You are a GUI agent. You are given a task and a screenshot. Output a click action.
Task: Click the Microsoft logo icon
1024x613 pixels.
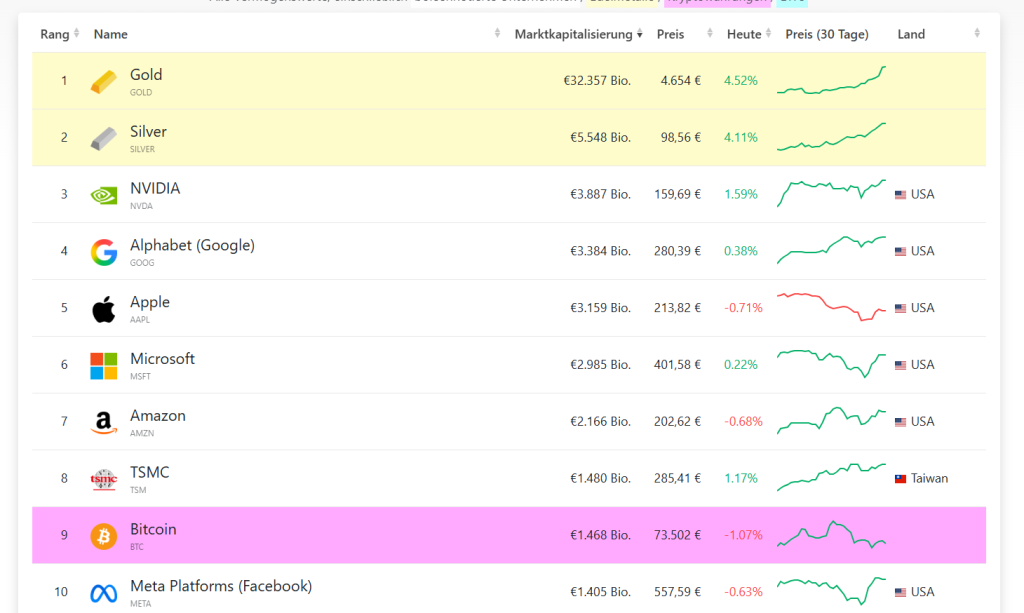click(104, 366)
